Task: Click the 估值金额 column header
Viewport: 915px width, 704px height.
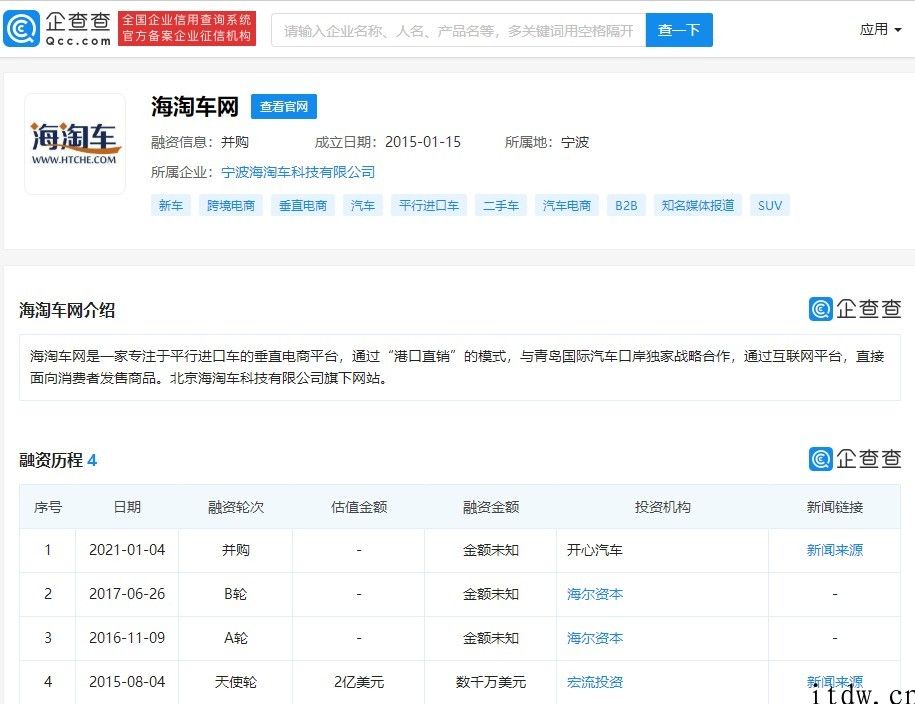Action: 358,507
